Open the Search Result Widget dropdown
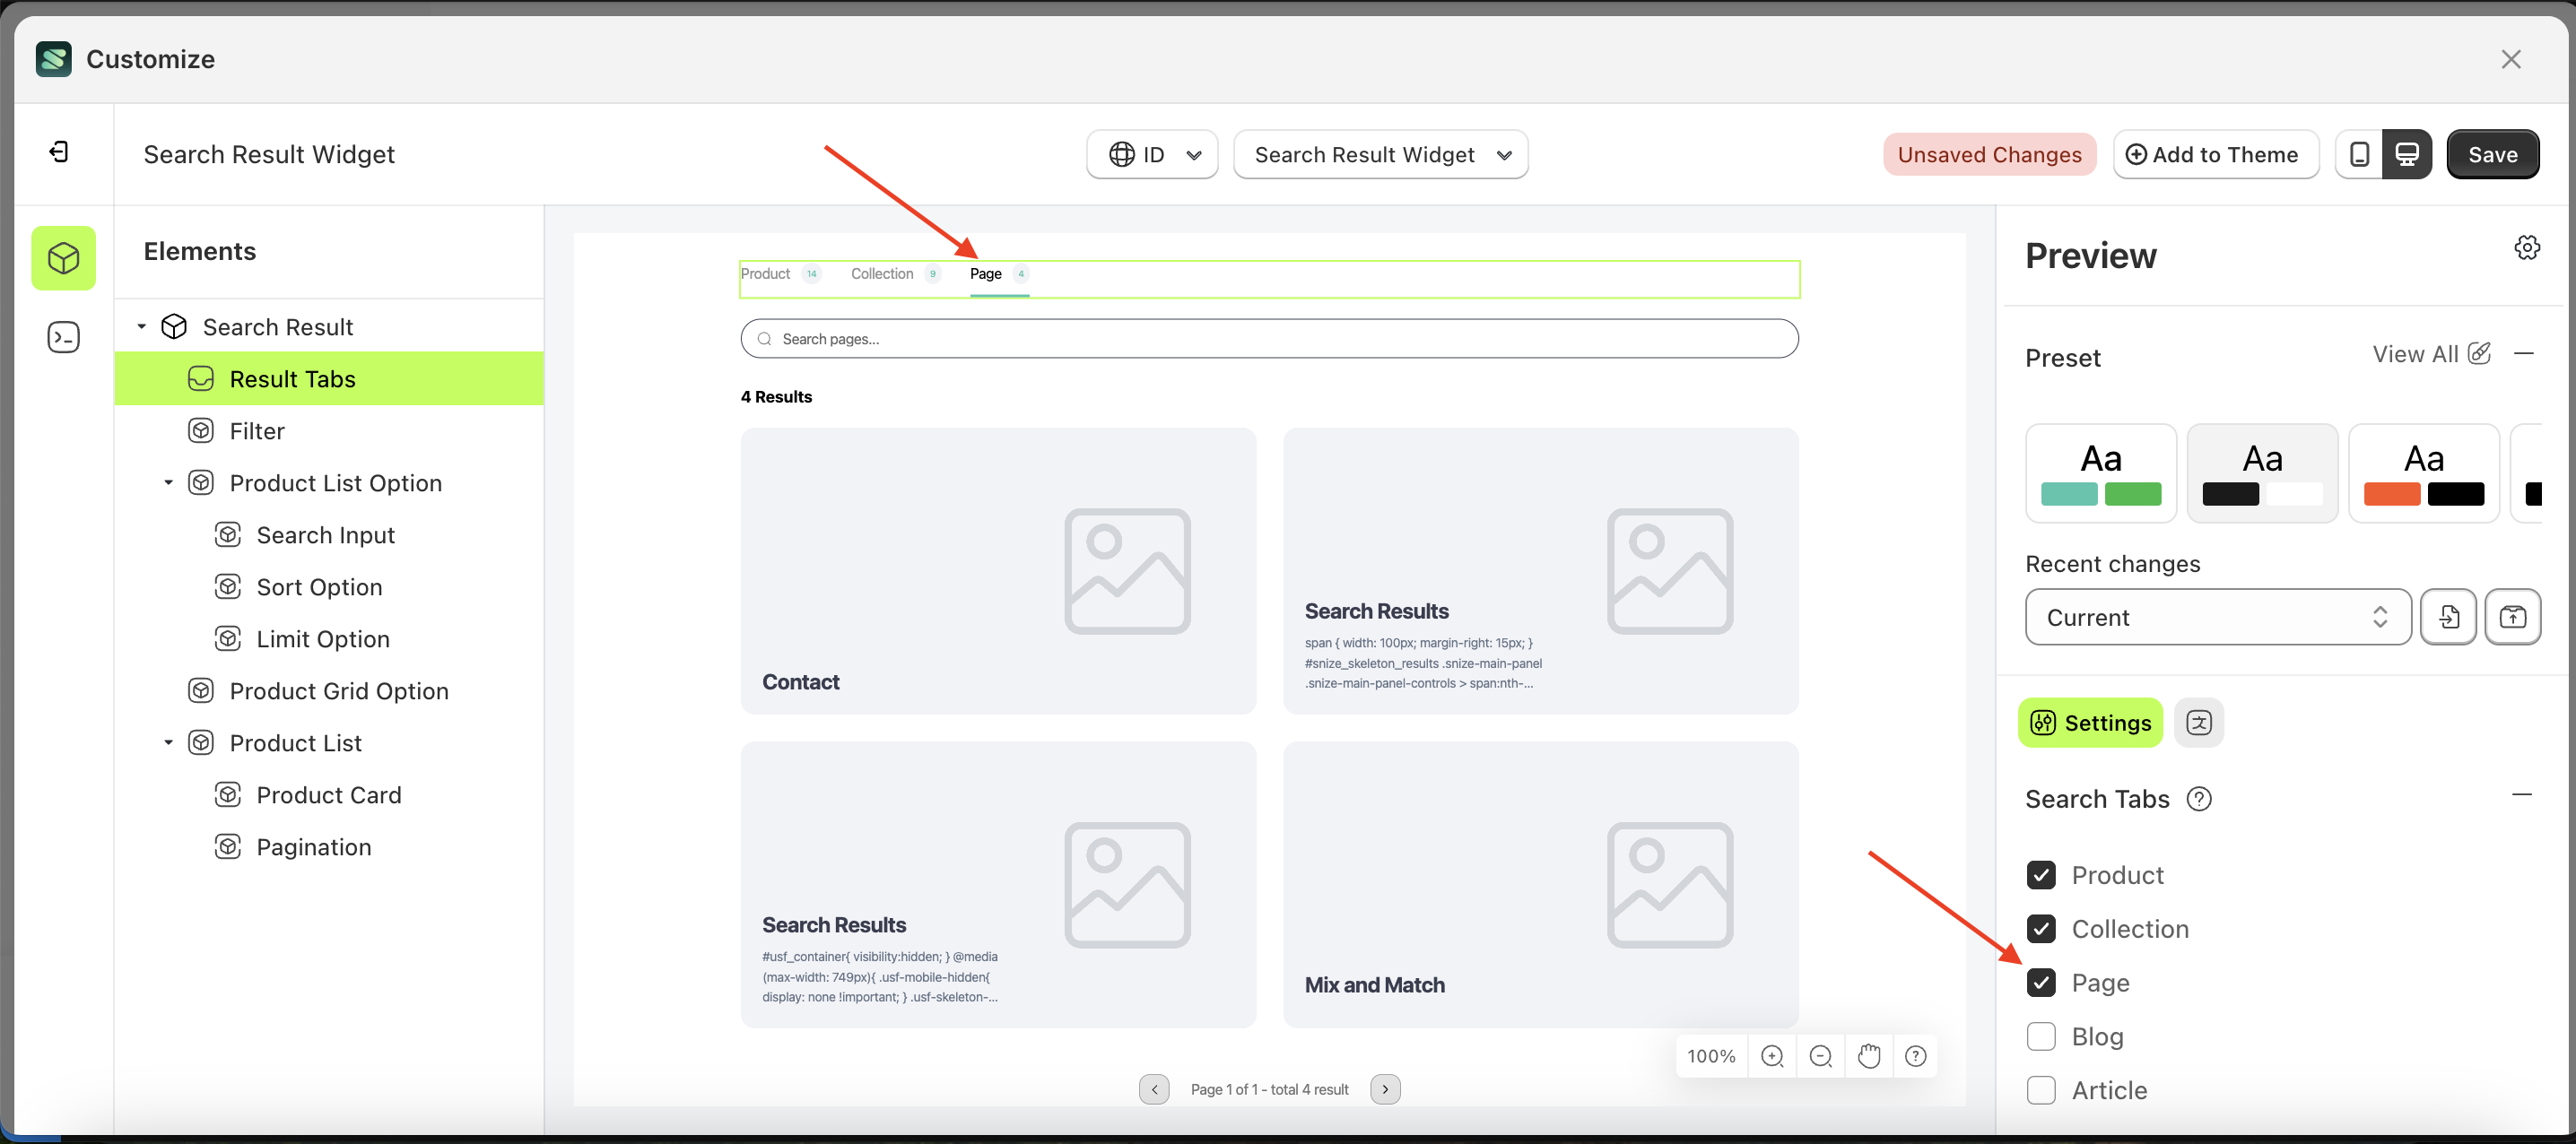Image resolution: width=2576 pixels, height=1144 pixels. (1380, 154)
